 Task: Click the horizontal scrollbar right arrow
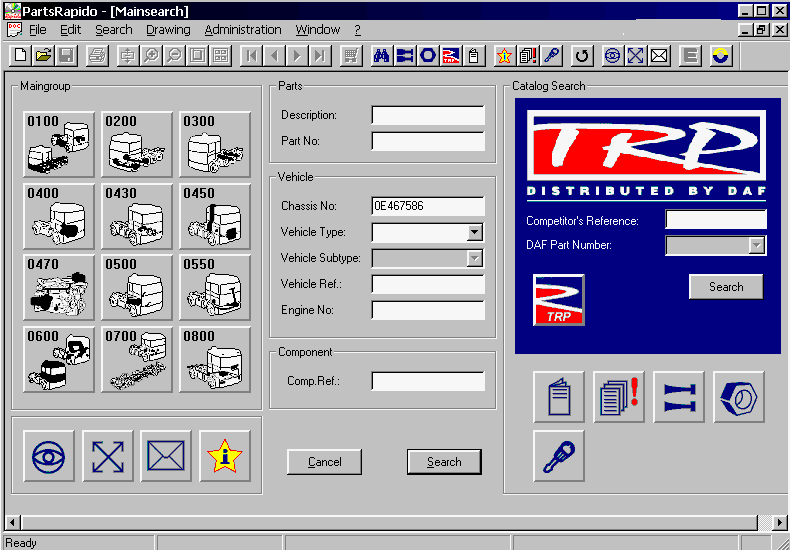click(780, 522)
